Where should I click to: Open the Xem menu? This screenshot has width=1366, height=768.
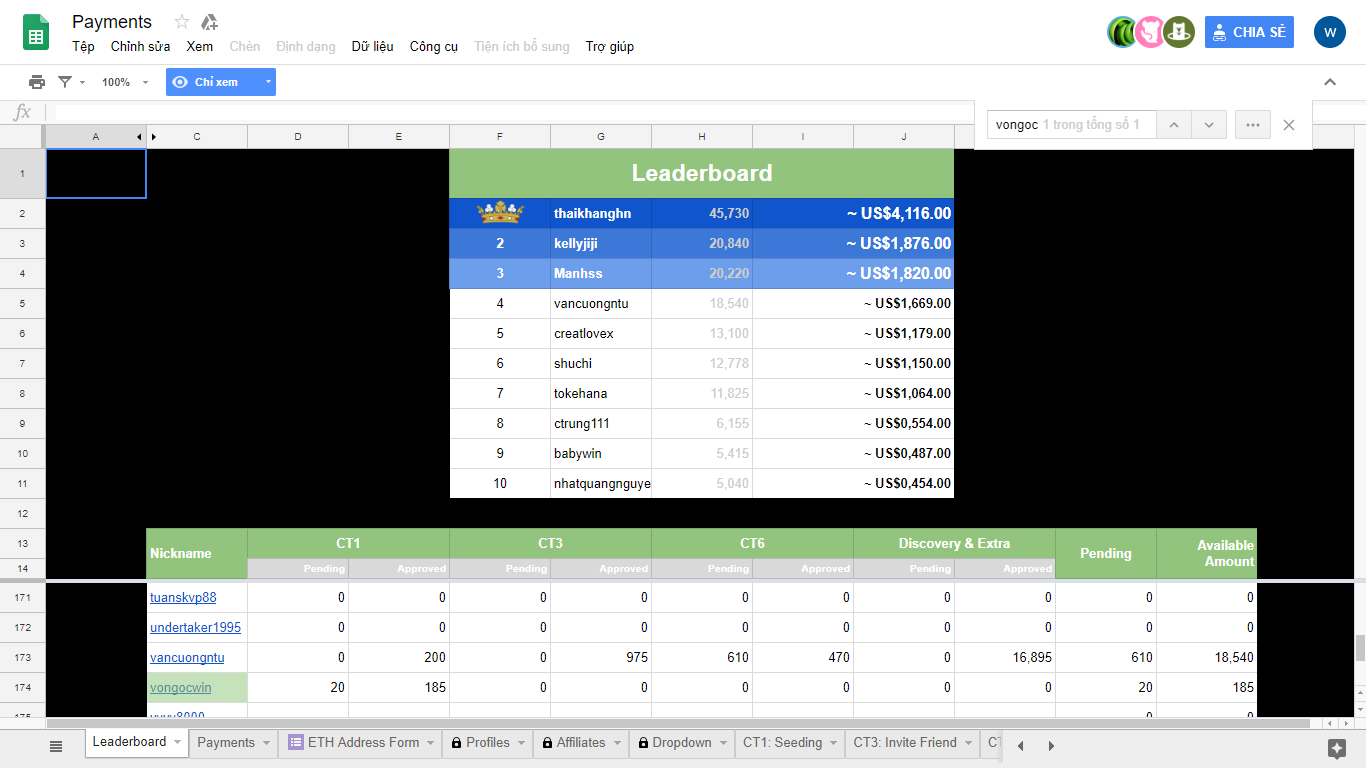tap(200, 46)
